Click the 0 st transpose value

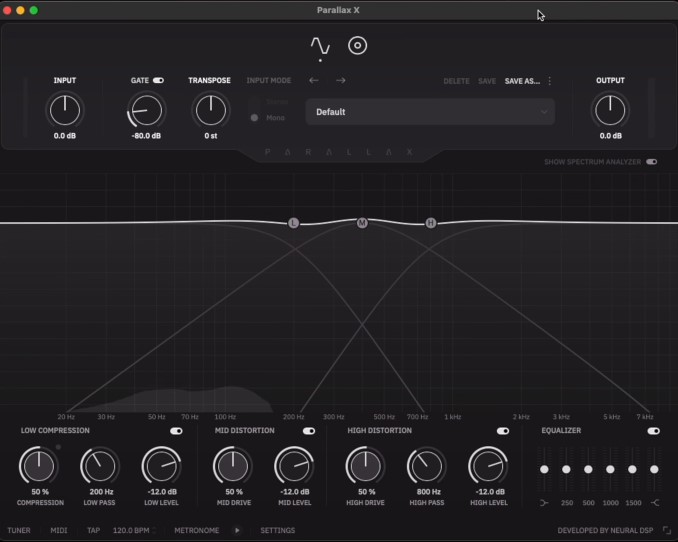[211, 136]
